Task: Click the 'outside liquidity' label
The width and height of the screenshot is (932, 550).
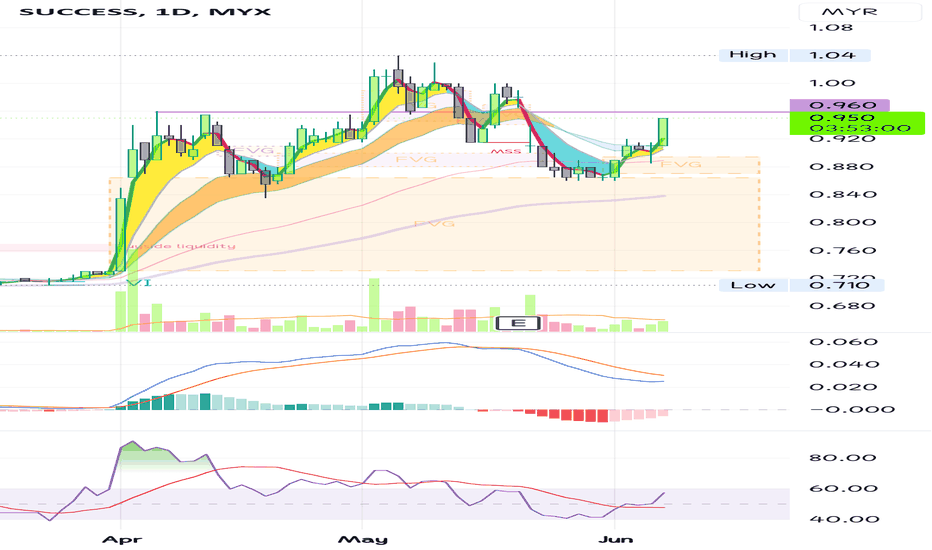Action: (x=181, y=246)
